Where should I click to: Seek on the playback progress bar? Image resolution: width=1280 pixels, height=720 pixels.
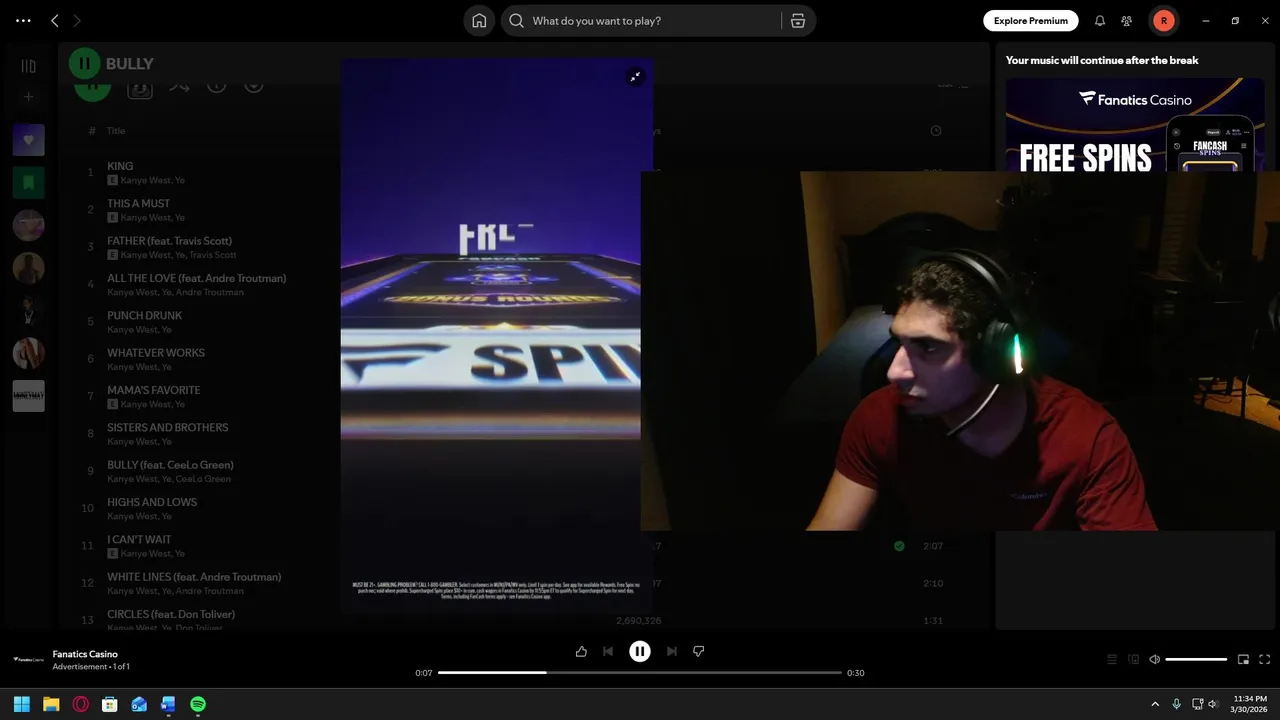[640, 673]
